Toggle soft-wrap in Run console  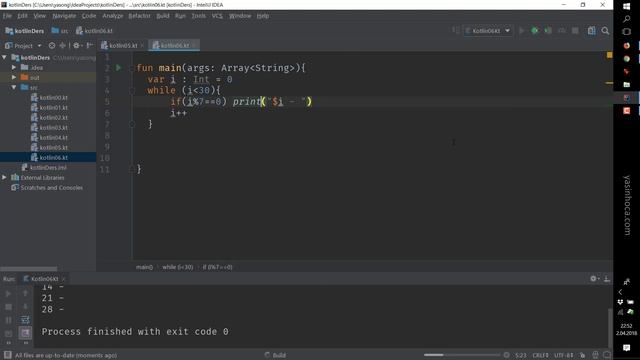(25, 320)
